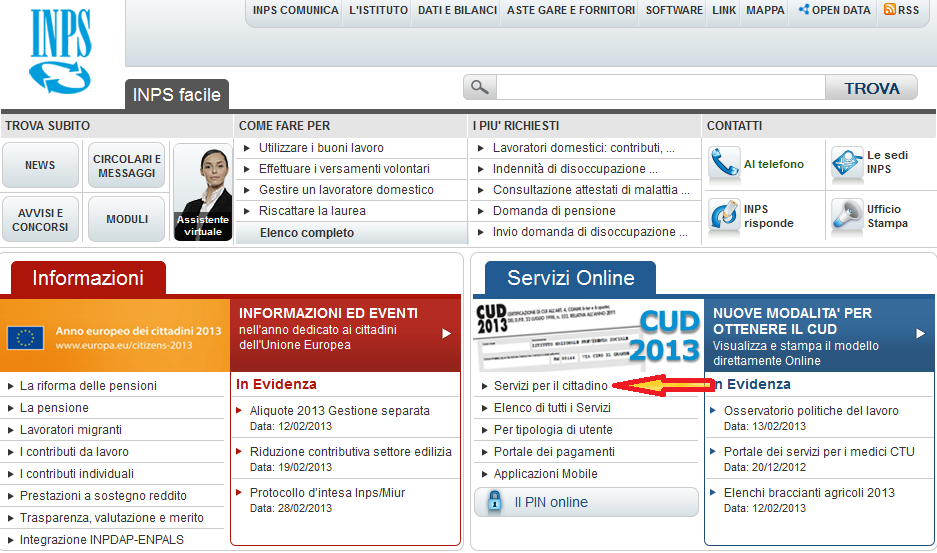937x553 pixels.
Task: Open the Servizi per il cittadino link
Action: click(550, 386)
